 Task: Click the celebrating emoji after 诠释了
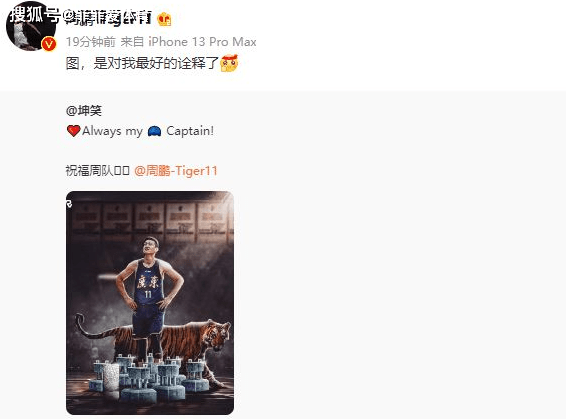pyautogui.click(x=229, y=63)
